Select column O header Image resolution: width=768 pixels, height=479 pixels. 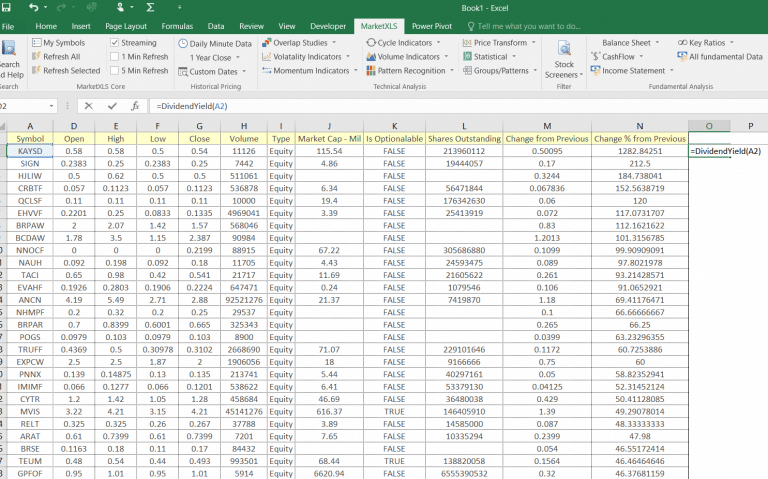pyautogui.click(x=709, y=126)
